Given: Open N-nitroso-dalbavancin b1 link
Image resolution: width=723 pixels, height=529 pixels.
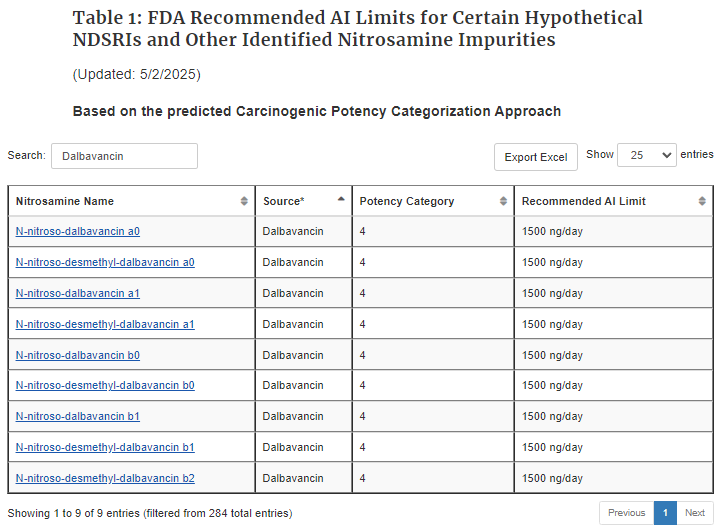Looking at the screenshot, I should 77,416.
